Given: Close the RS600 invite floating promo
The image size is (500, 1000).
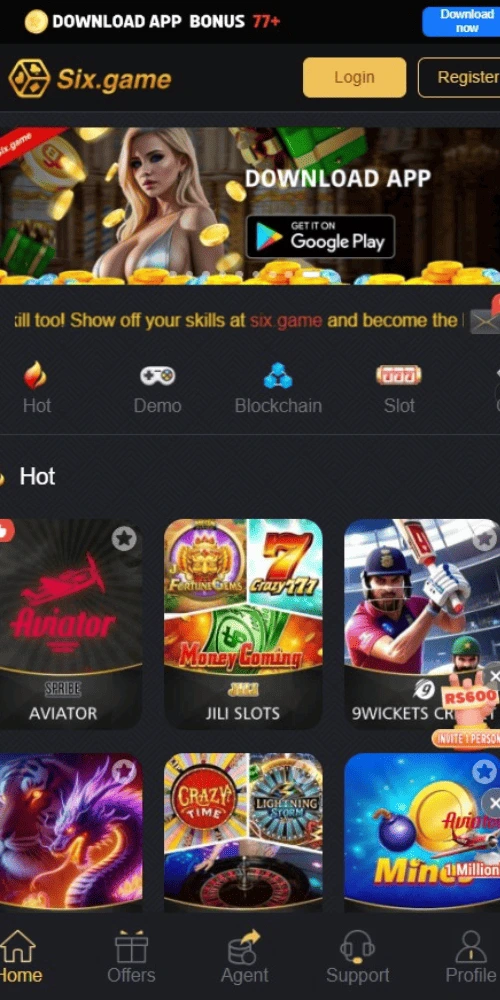Looking at the screenshot, I should pyautogui.click(x=492, y=676).
